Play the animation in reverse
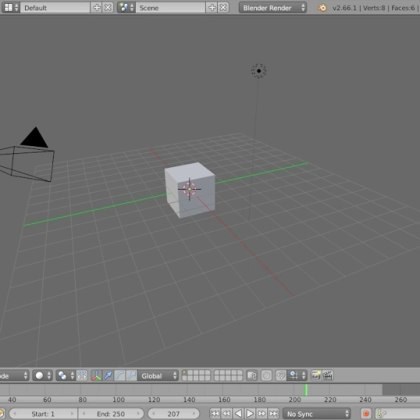This screenshot has height=420, width=420. 238,414
